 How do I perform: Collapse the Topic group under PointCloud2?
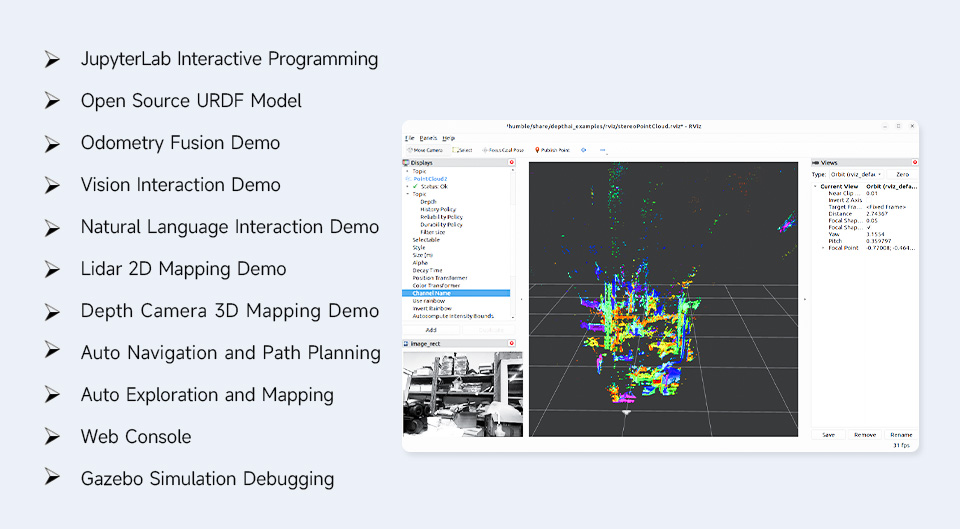coord(407,194)
